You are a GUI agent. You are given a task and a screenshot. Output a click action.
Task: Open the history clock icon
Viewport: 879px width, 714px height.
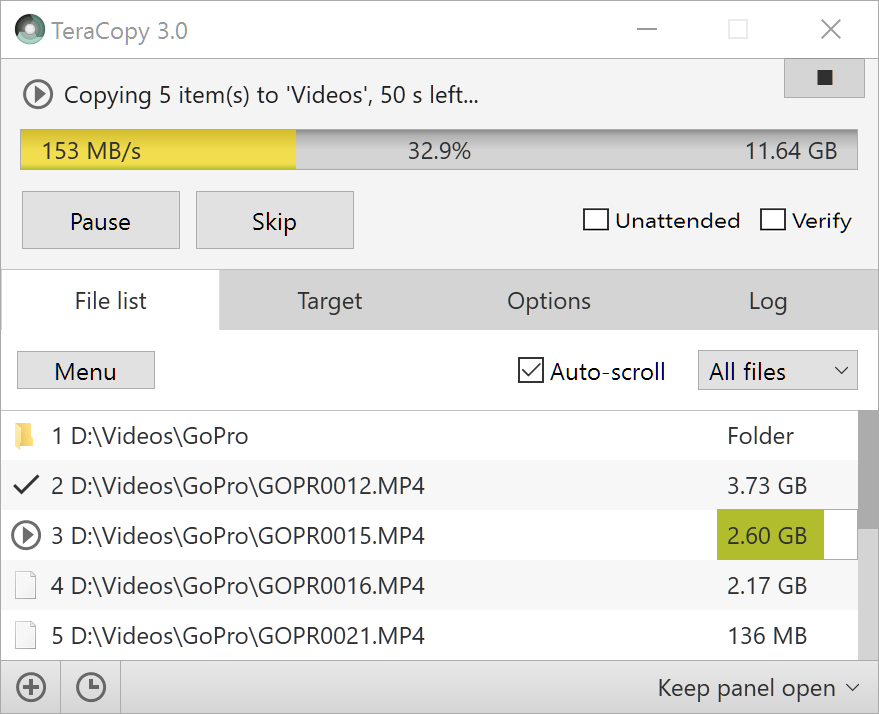[90, 687]
